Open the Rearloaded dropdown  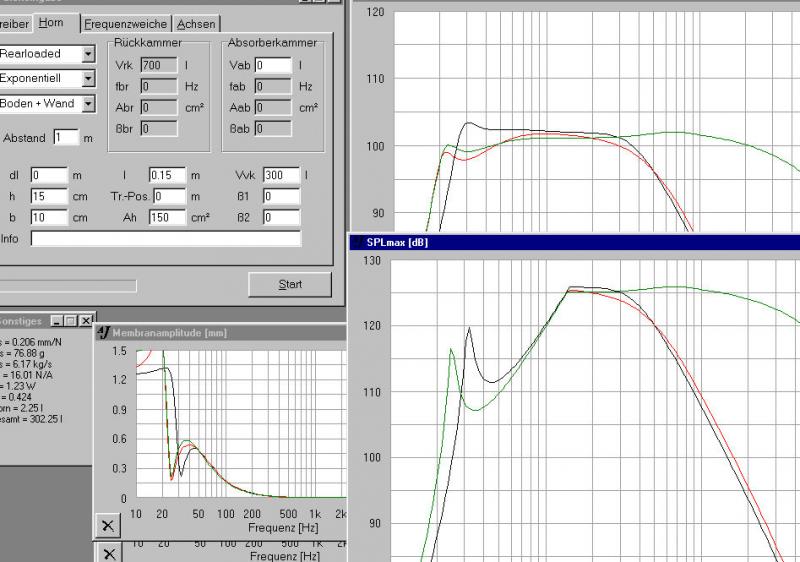88,53
